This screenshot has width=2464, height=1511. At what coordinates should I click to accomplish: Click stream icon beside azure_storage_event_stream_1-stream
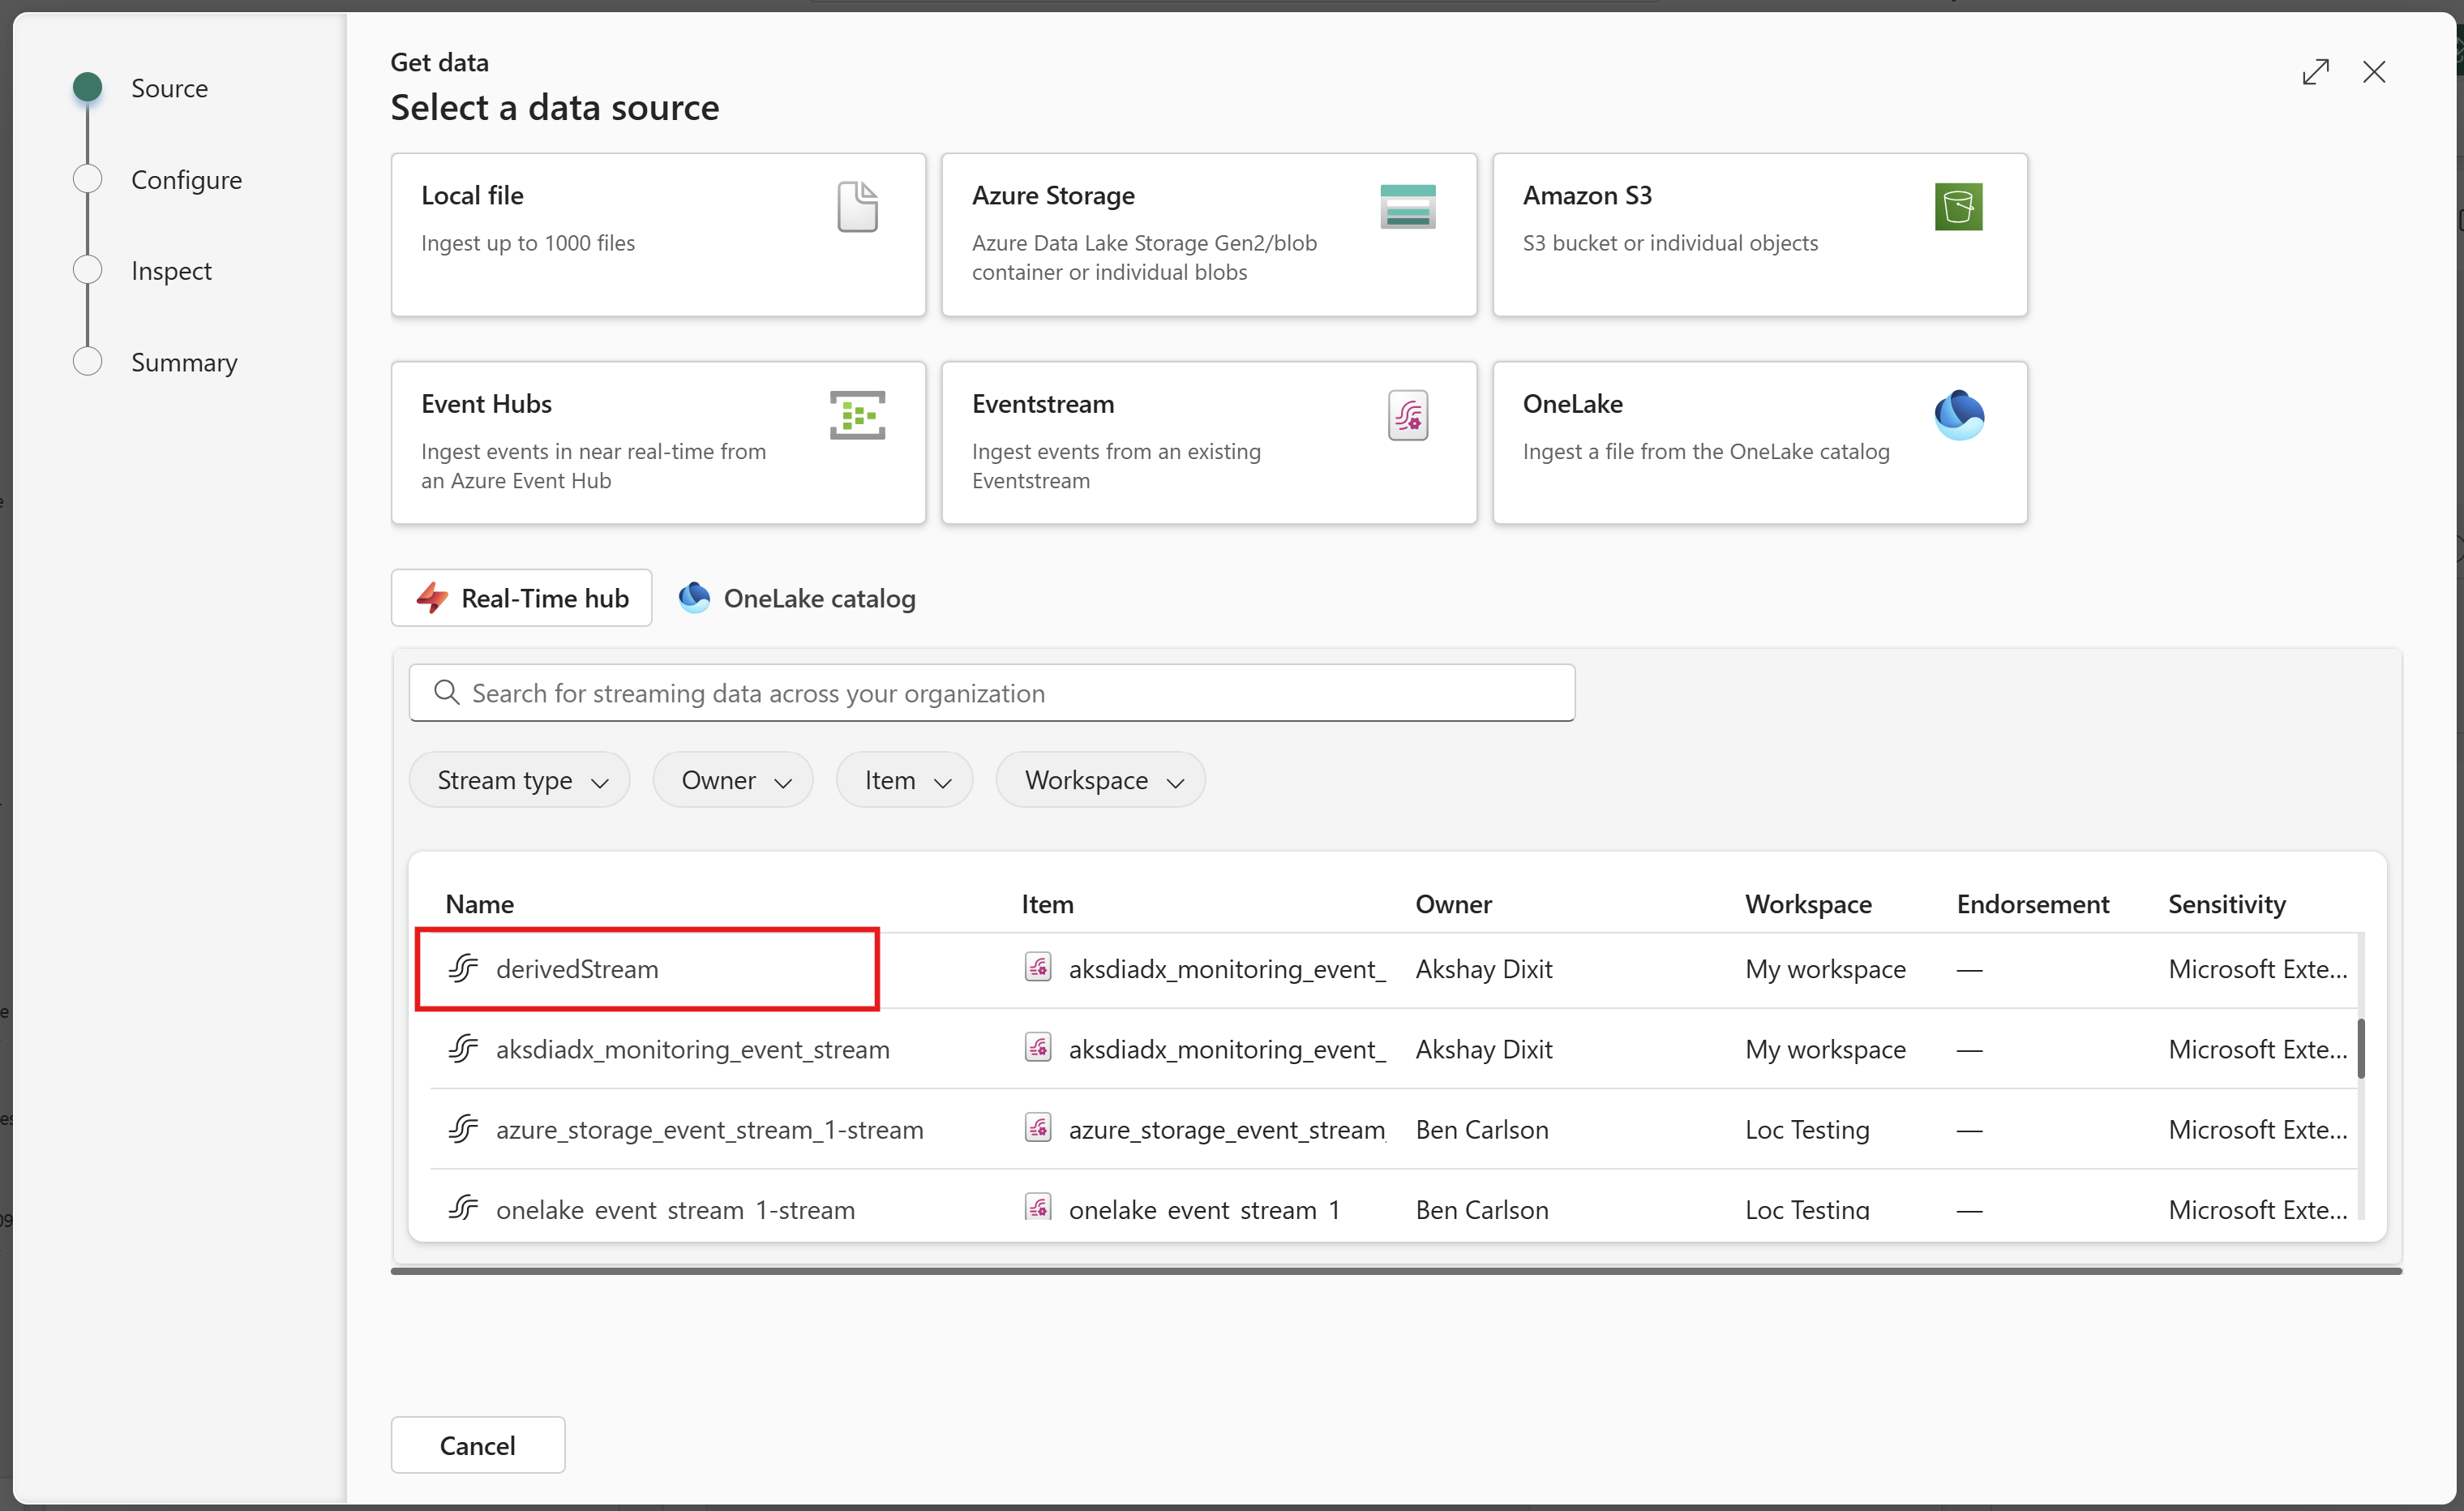pos(463,1129)
